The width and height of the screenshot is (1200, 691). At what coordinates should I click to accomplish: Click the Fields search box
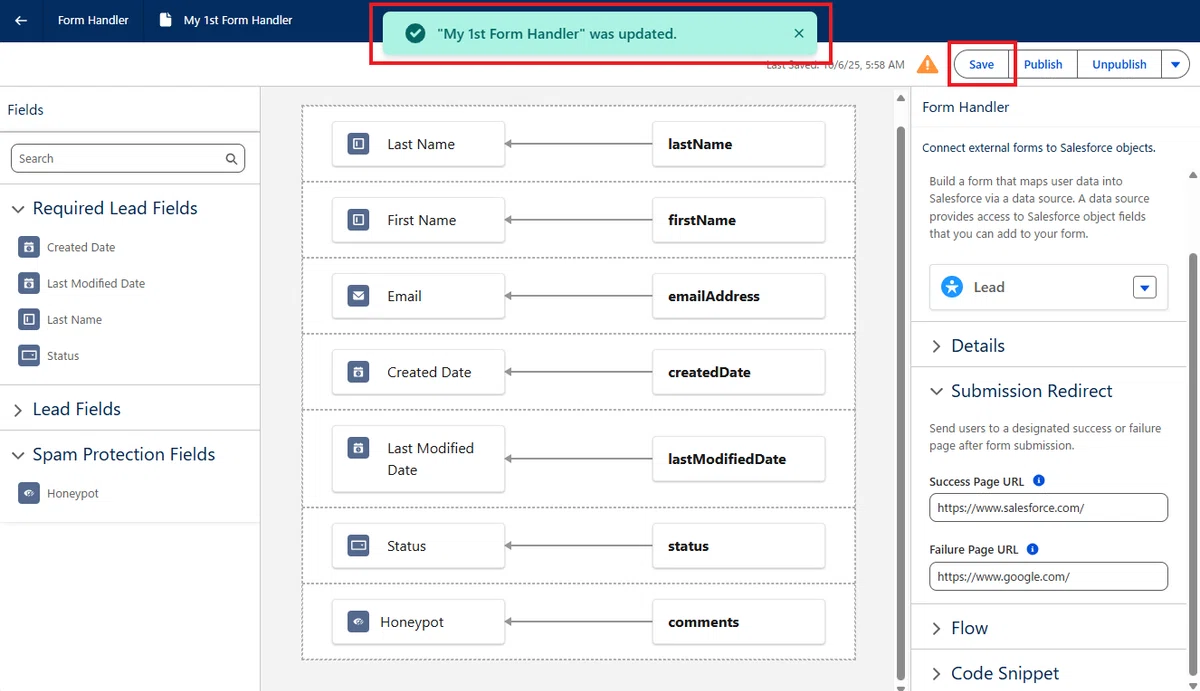127,158
